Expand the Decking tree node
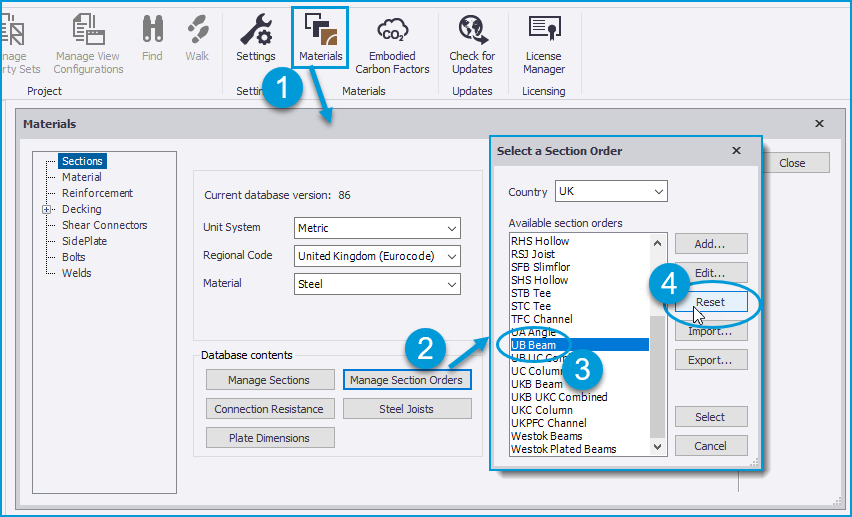Screen dimensions: 852x517 point(47,209)
